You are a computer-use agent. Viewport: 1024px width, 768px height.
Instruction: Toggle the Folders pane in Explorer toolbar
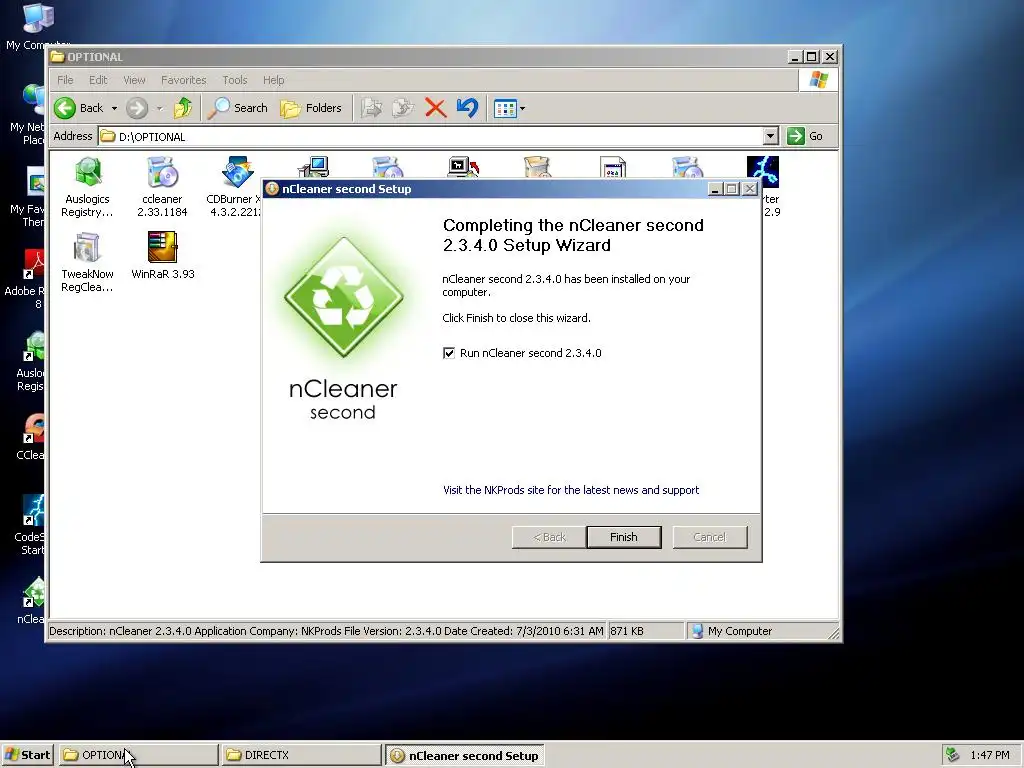pos(311,108)
